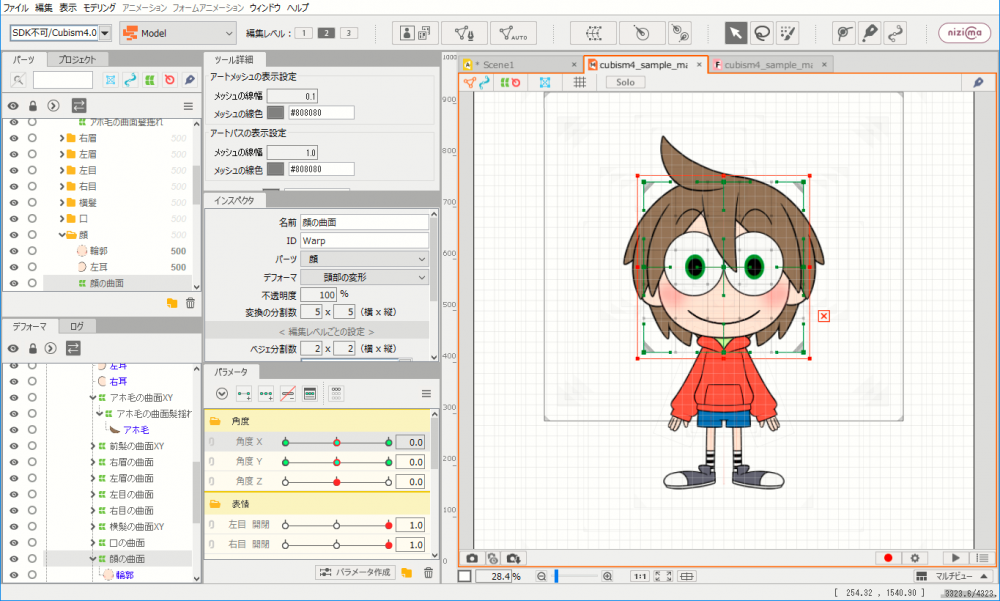Switch to the Scene1 tab
This screenshot has width=1000, height=601.
pos(520,64)
